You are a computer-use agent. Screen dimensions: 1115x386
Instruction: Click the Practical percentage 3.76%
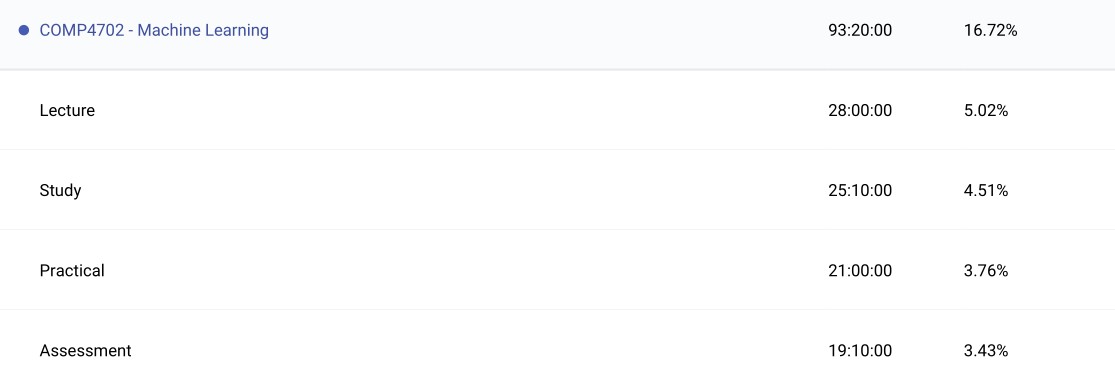(986, 271)
